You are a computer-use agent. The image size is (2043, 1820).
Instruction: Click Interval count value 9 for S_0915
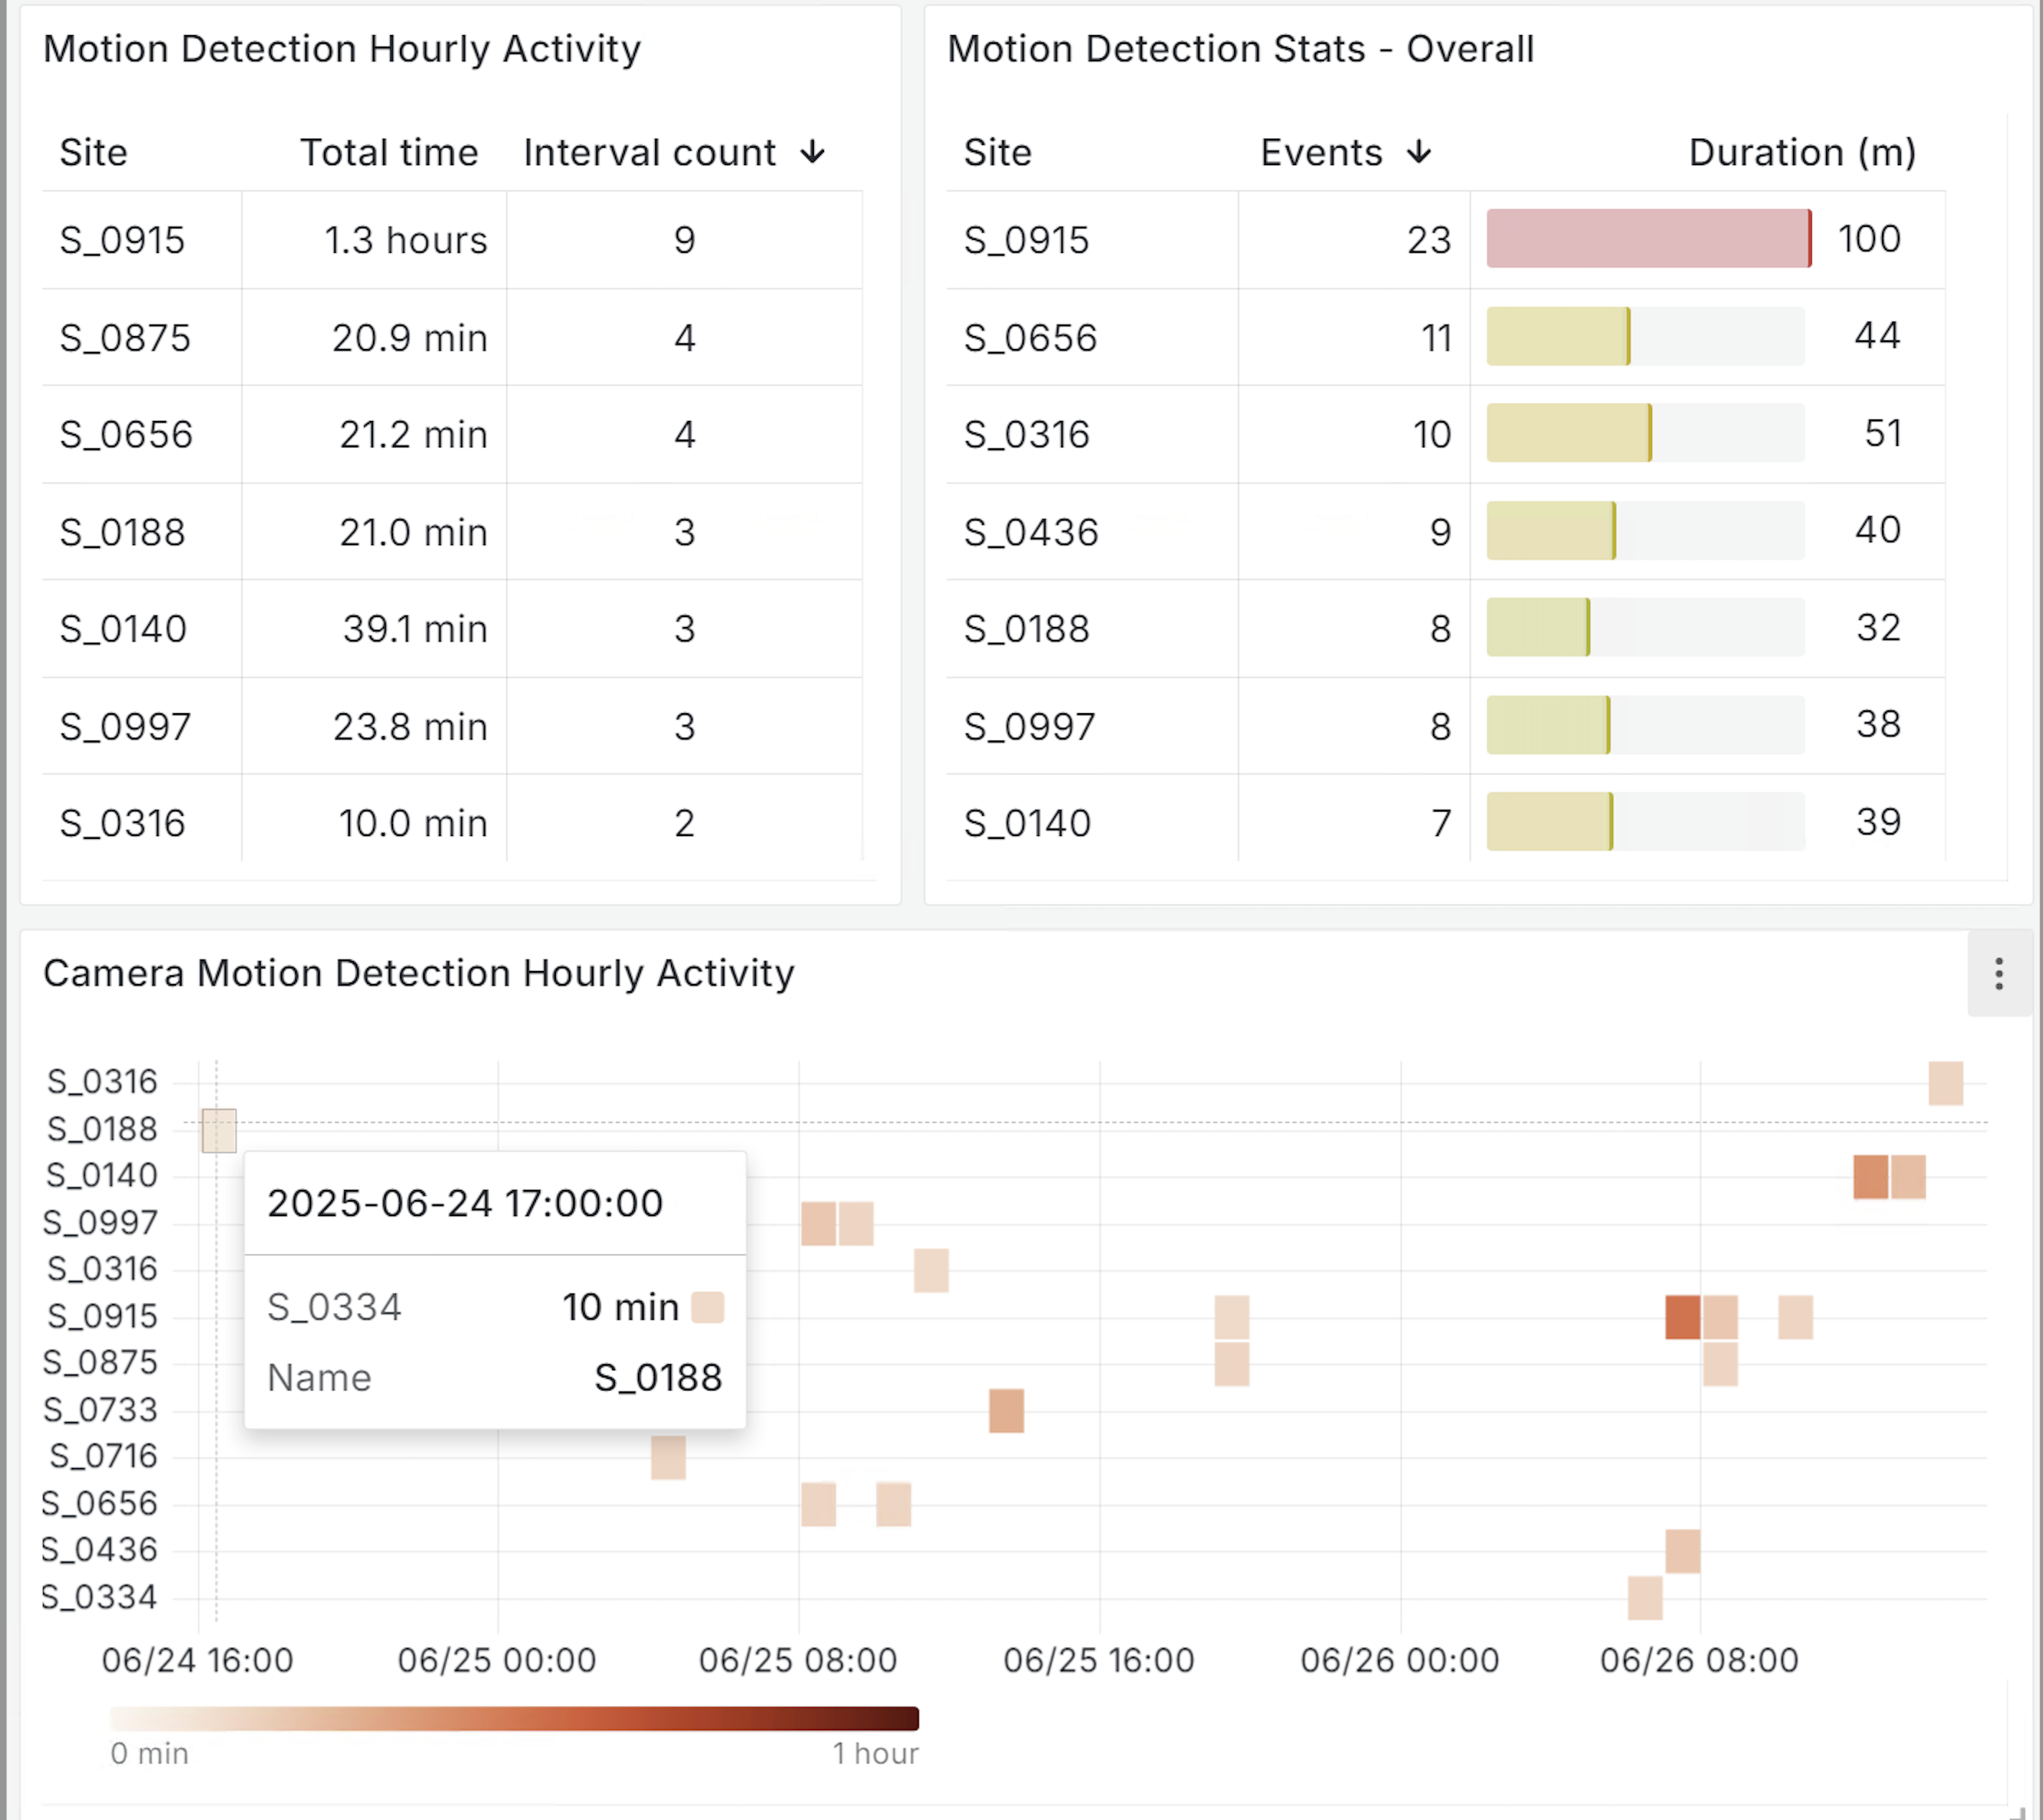tap(684, 240)
